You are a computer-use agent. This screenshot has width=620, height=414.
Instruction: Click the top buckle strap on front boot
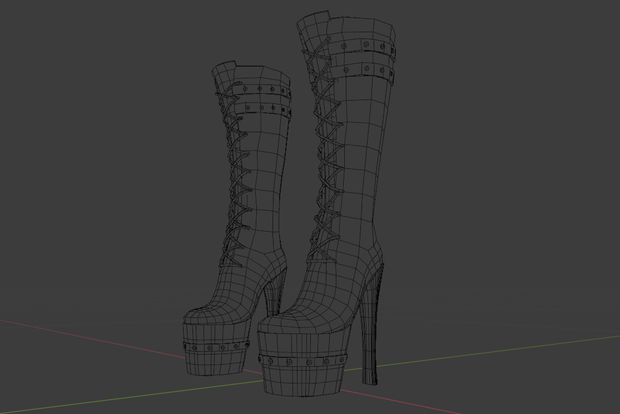click(362, 46)
